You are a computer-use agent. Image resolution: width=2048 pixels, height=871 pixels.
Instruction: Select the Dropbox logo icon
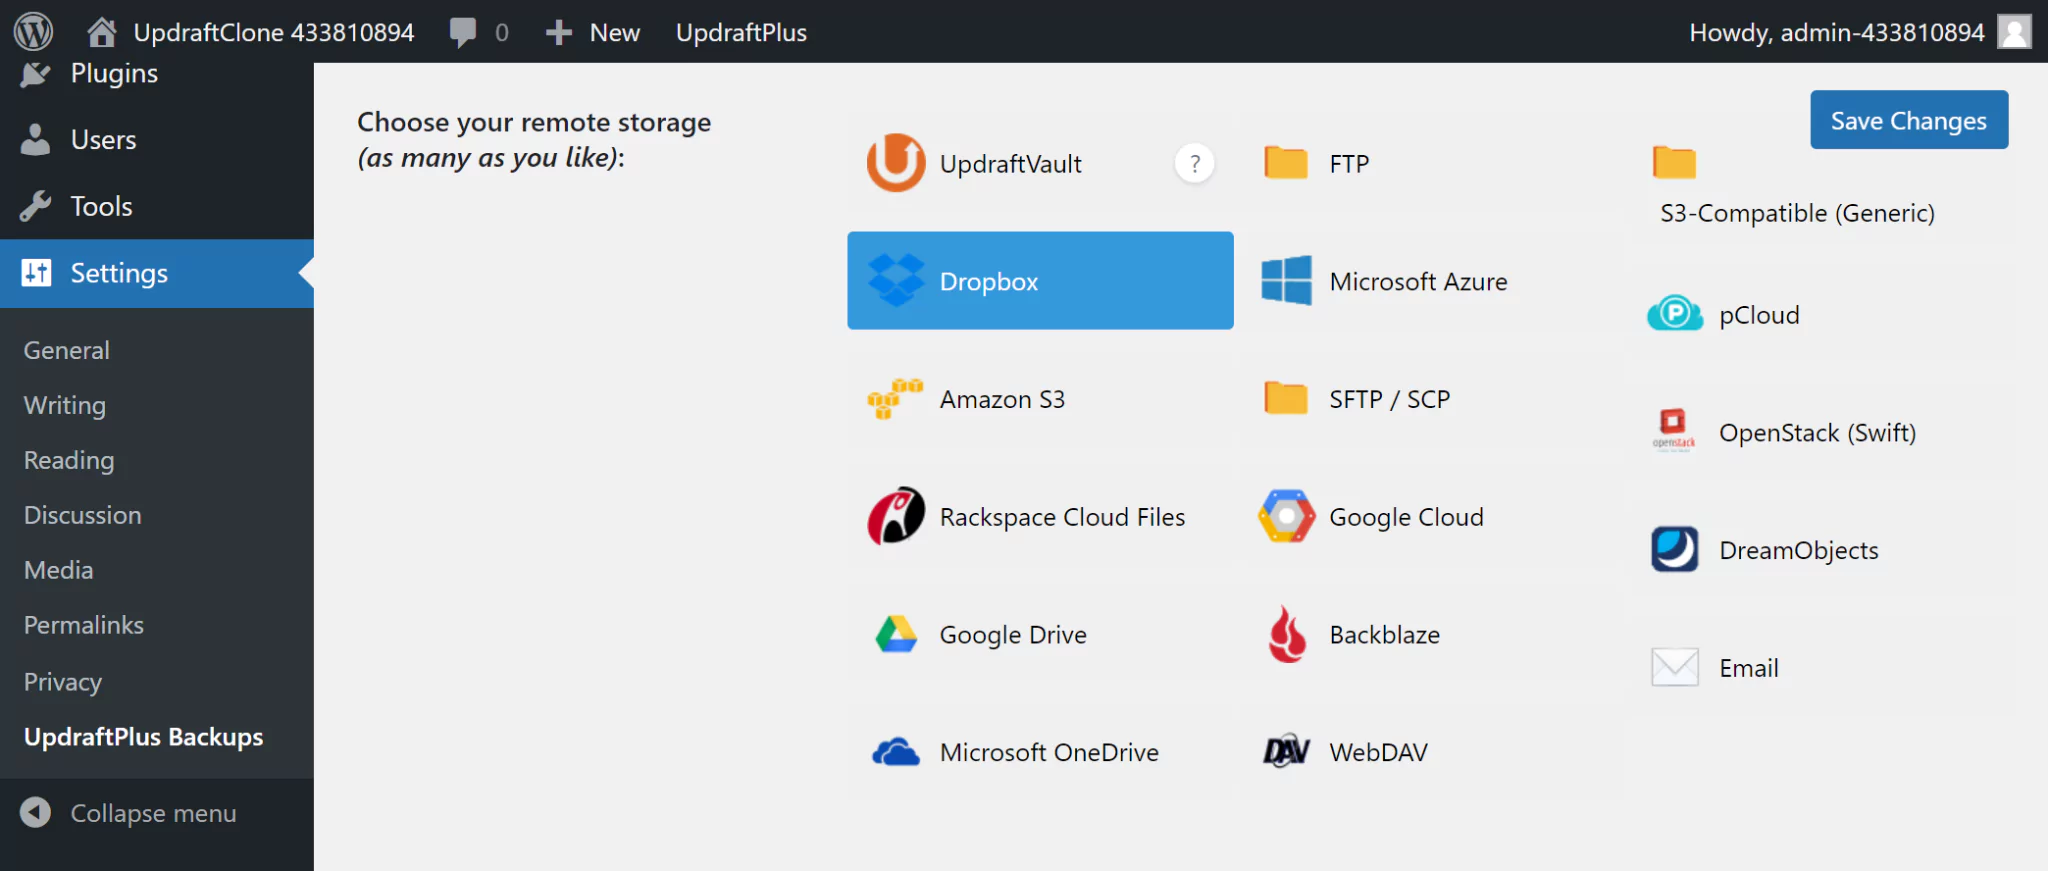[x=896, y=281]
